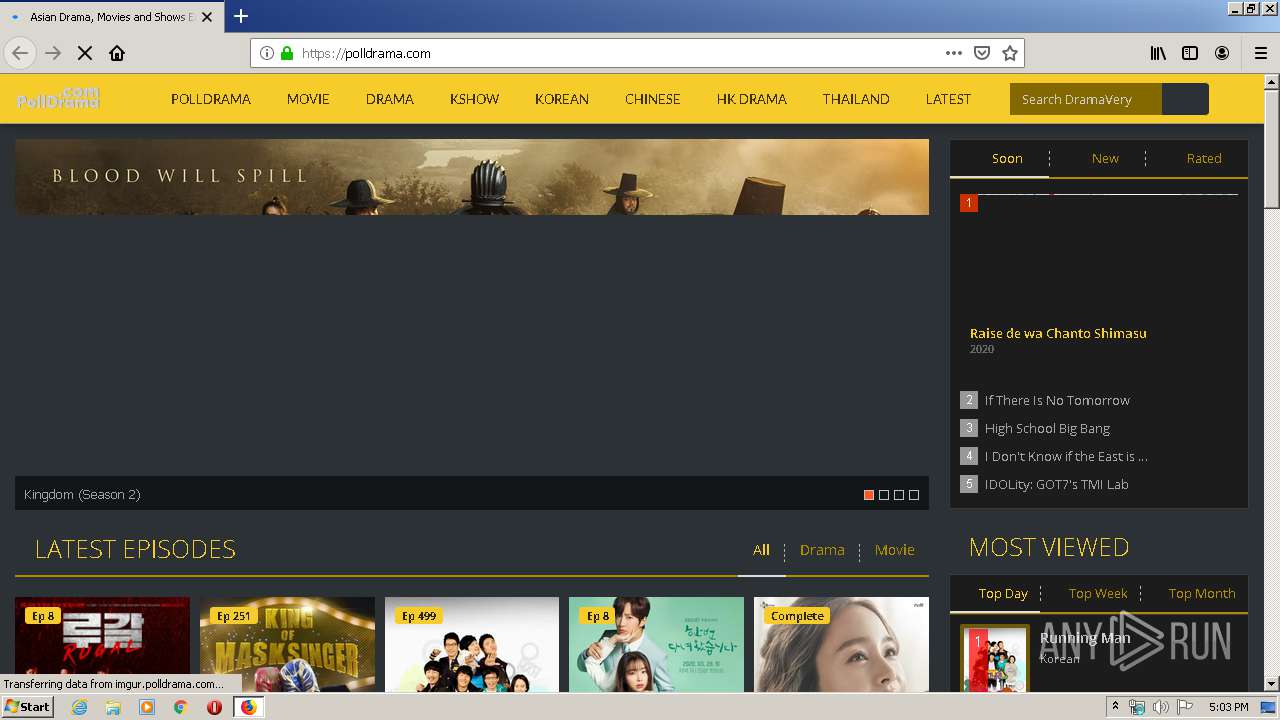Filter latest episodes by All
This screenshot has height=720, width=1280.
click(762, 550)
